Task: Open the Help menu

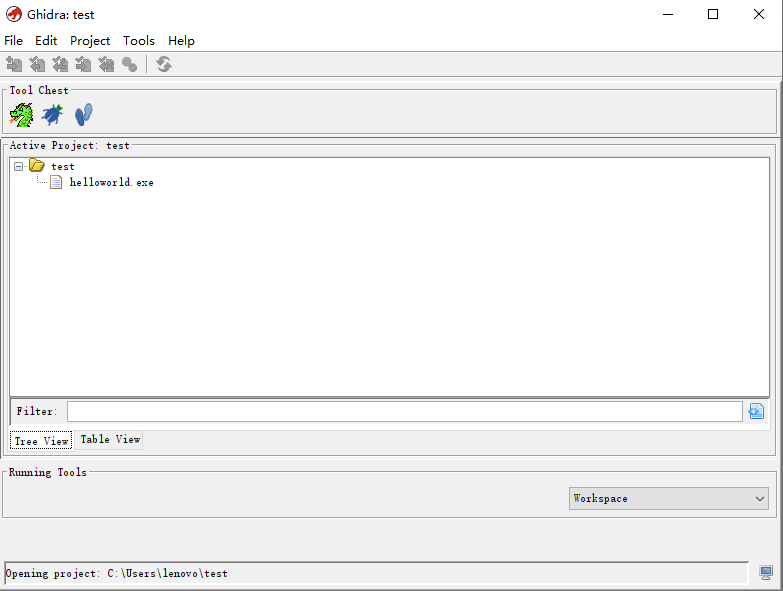Action: [181, 40]
